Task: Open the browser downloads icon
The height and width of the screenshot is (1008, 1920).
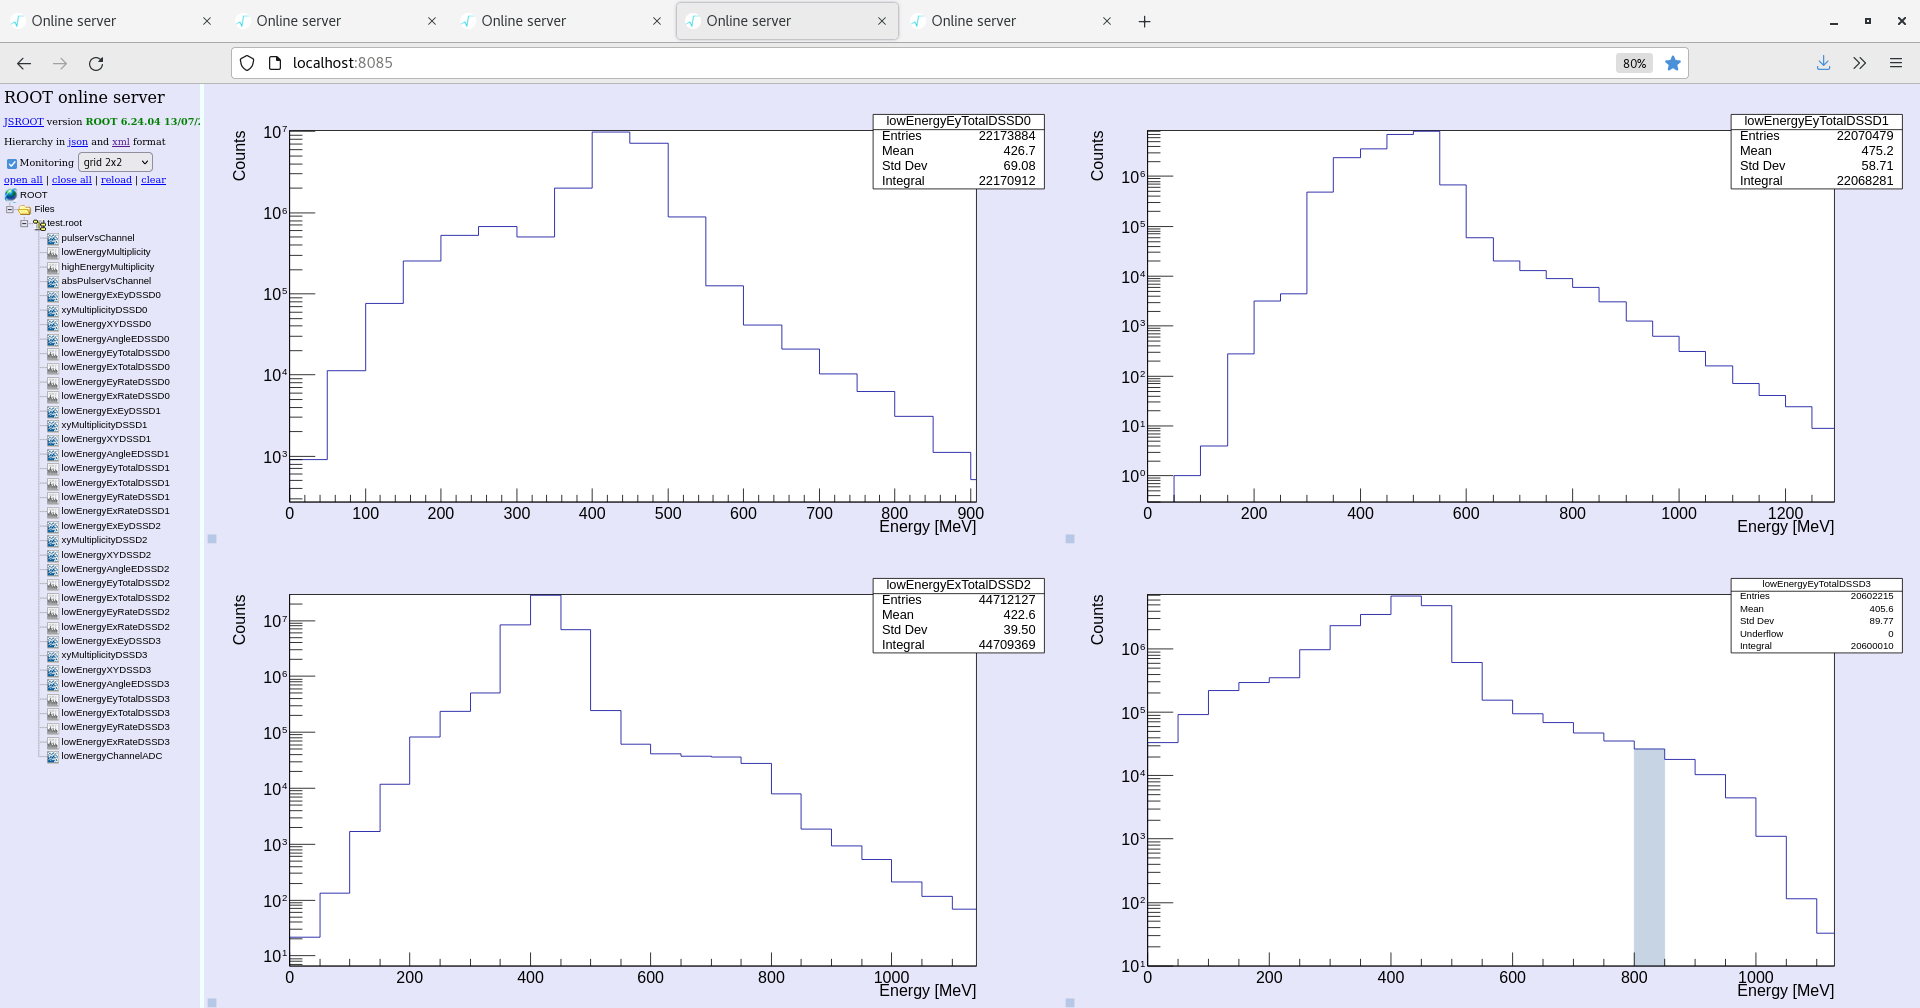Action: point(1824,63)
